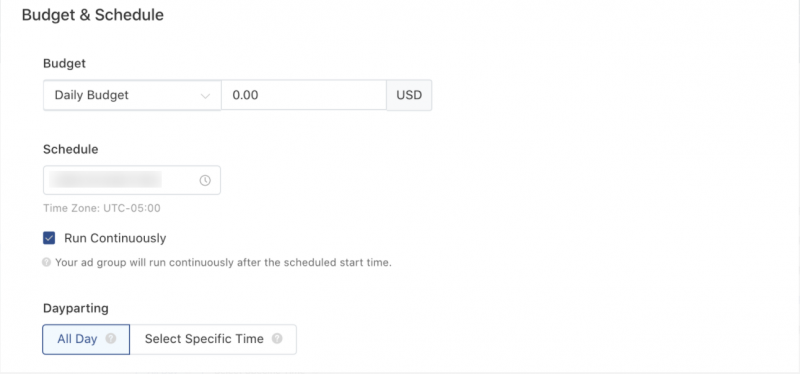This screenshot has width=800, height=374.
Task: Click help icon beside Select Specific Time
Action: 277,339
